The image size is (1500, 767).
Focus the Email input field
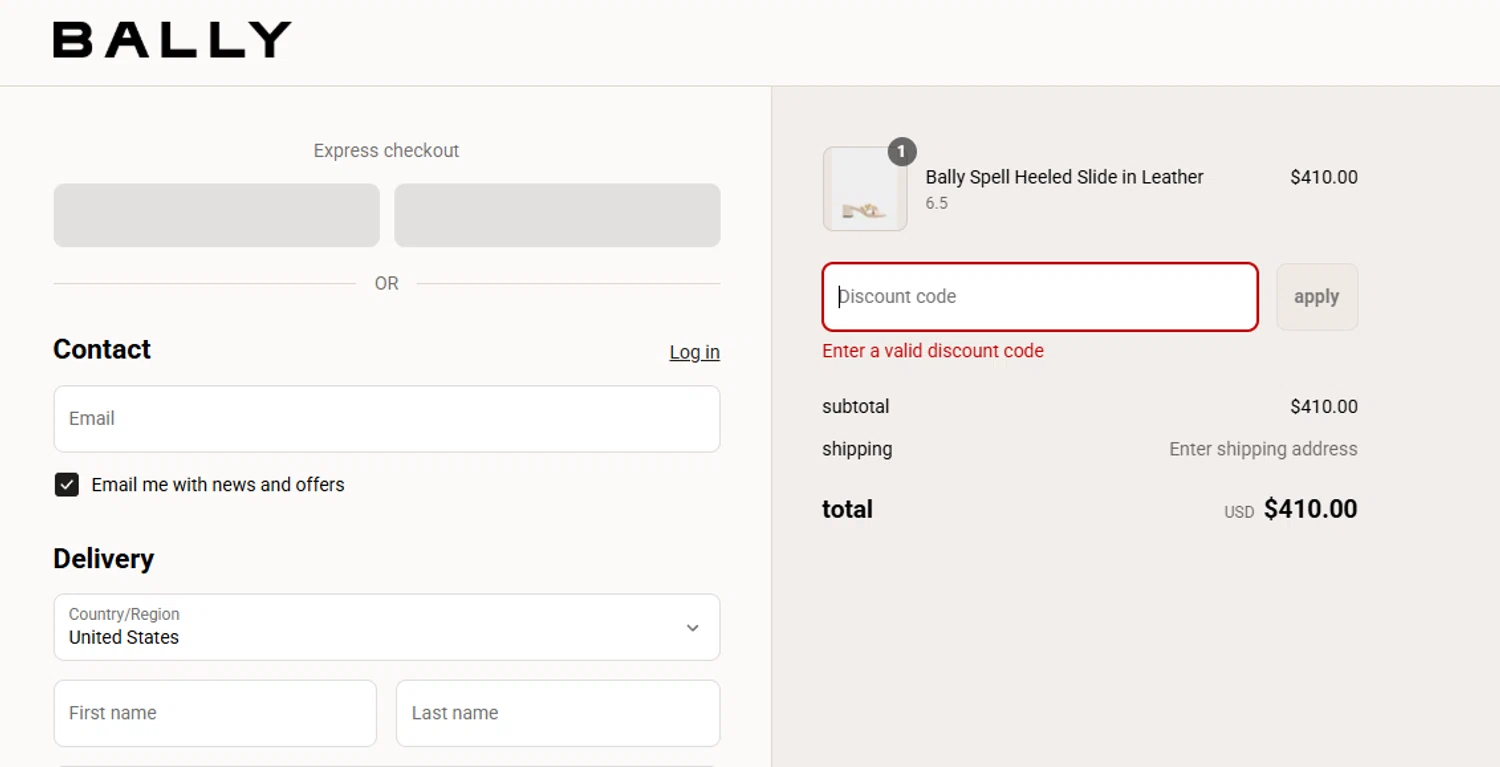[x=387, y=419]
